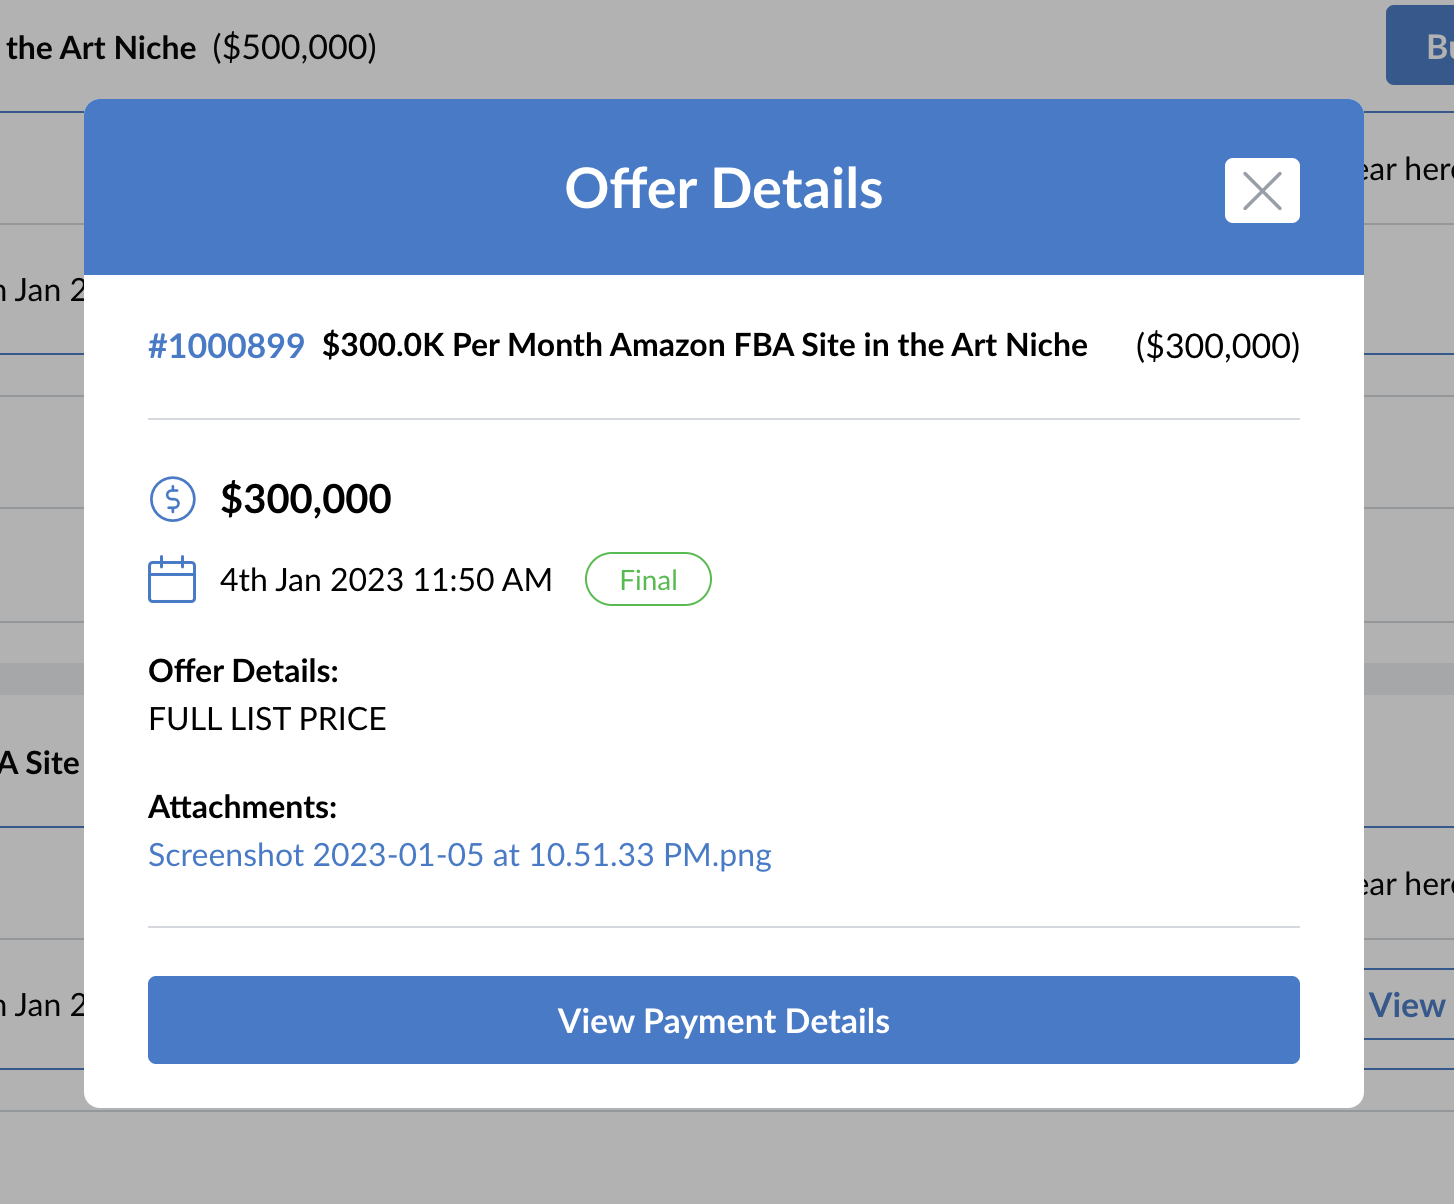Click the Attachments label

click(243, 807)
